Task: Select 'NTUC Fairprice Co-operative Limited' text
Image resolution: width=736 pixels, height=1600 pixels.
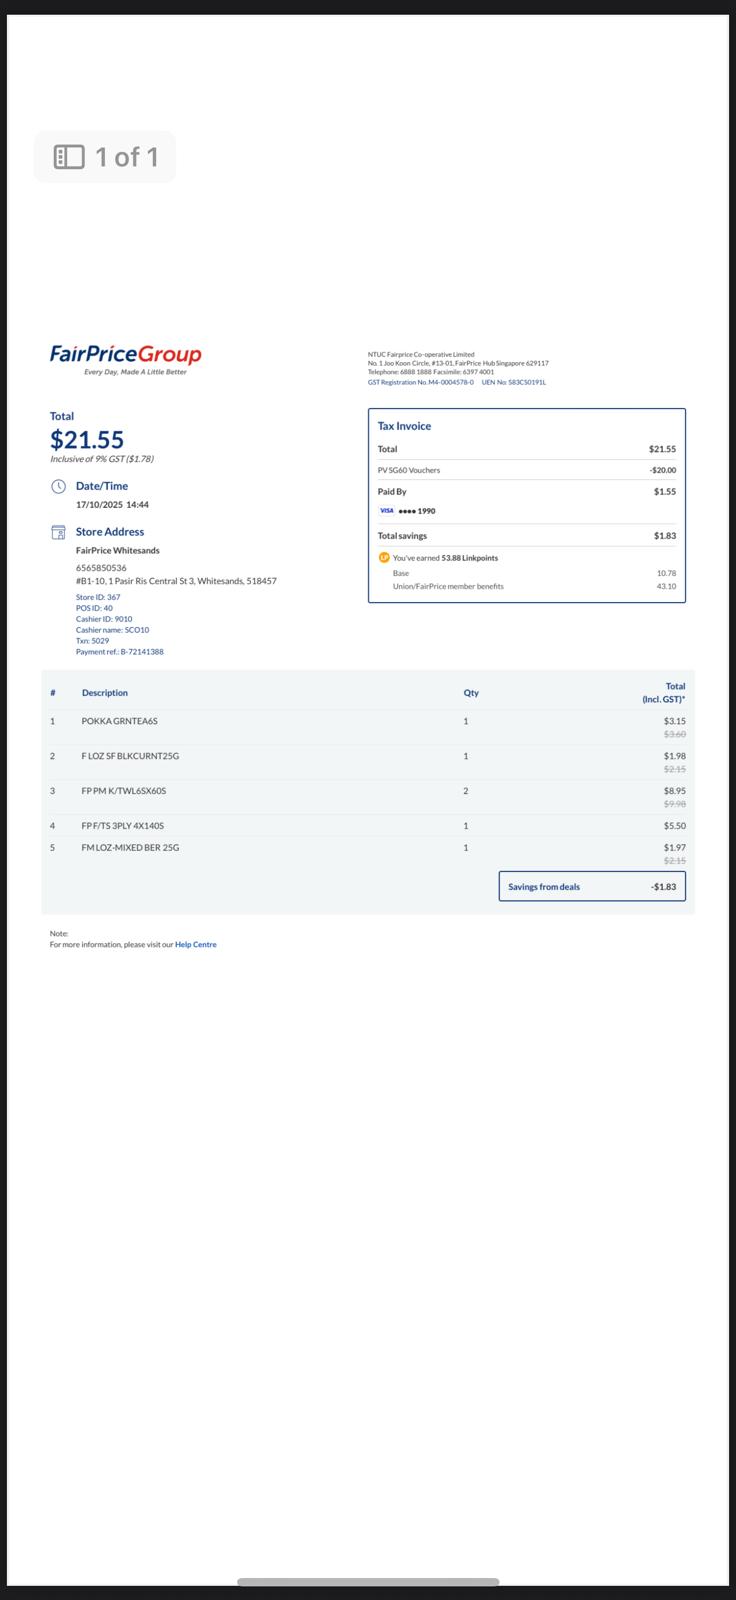Action: (421, 355)
